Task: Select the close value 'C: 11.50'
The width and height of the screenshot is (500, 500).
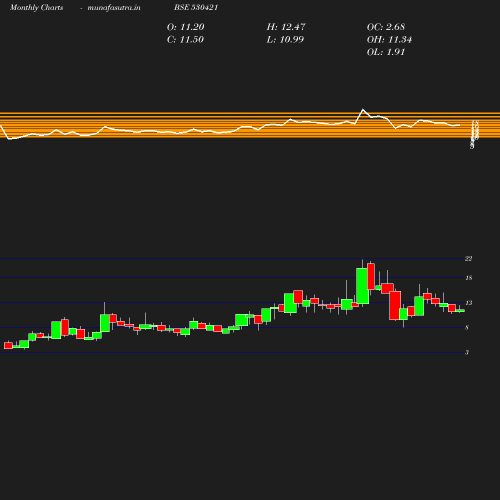Action: click(x=185, y=40)
